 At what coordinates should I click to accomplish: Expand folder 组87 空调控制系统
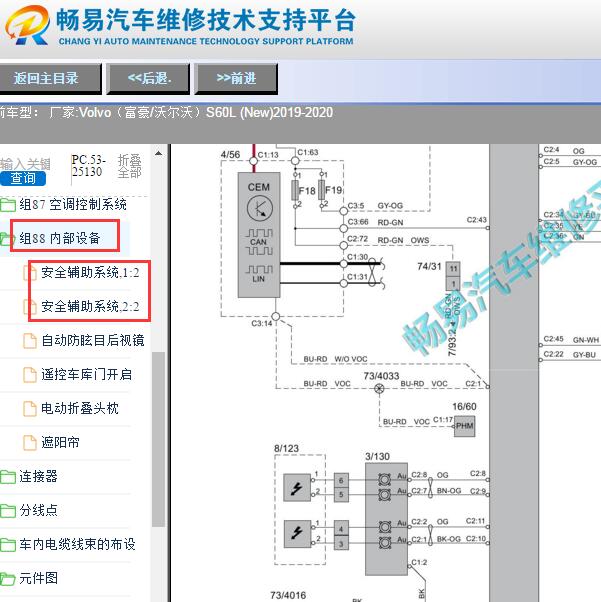(x=73, y=204)
